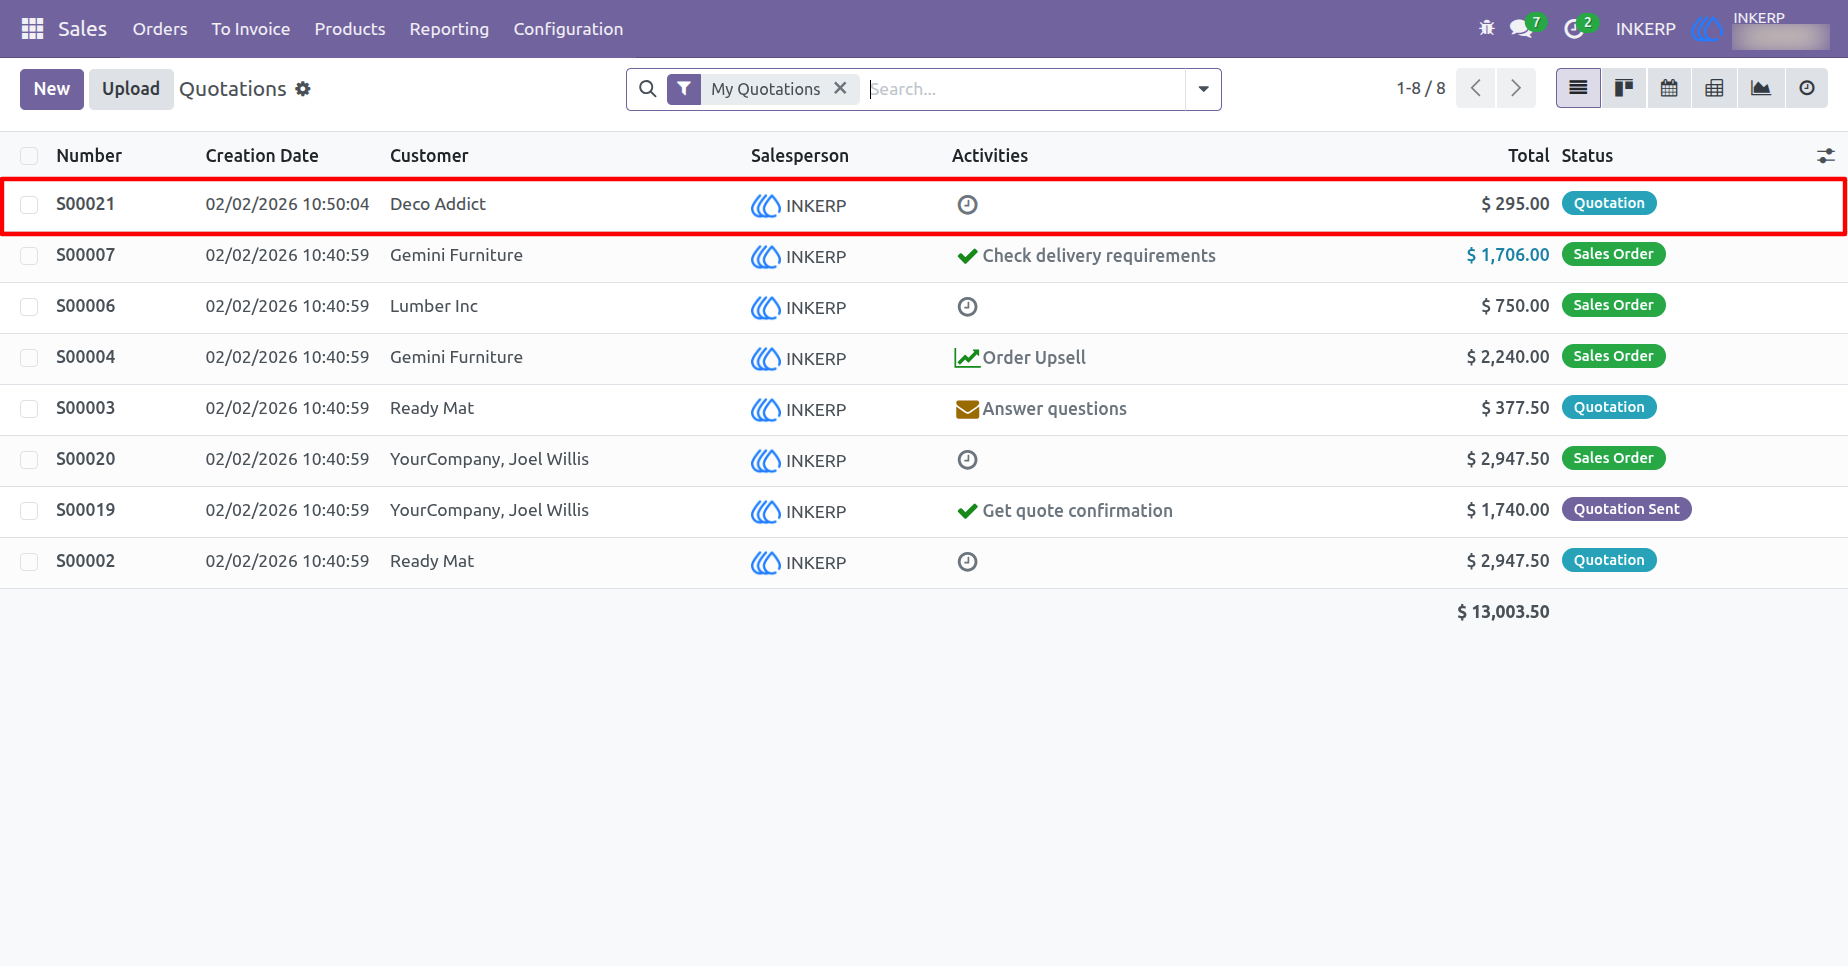Click in the Search input field
Viewport: 1848px width, 966px height.
[x=1025, y=89]
